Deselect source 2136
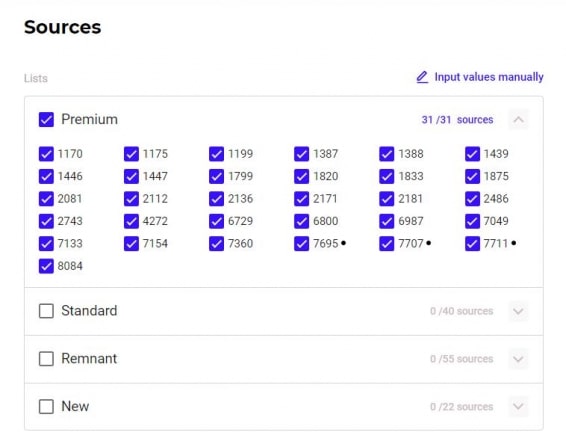The image size is (566, 447). (216, 199)
